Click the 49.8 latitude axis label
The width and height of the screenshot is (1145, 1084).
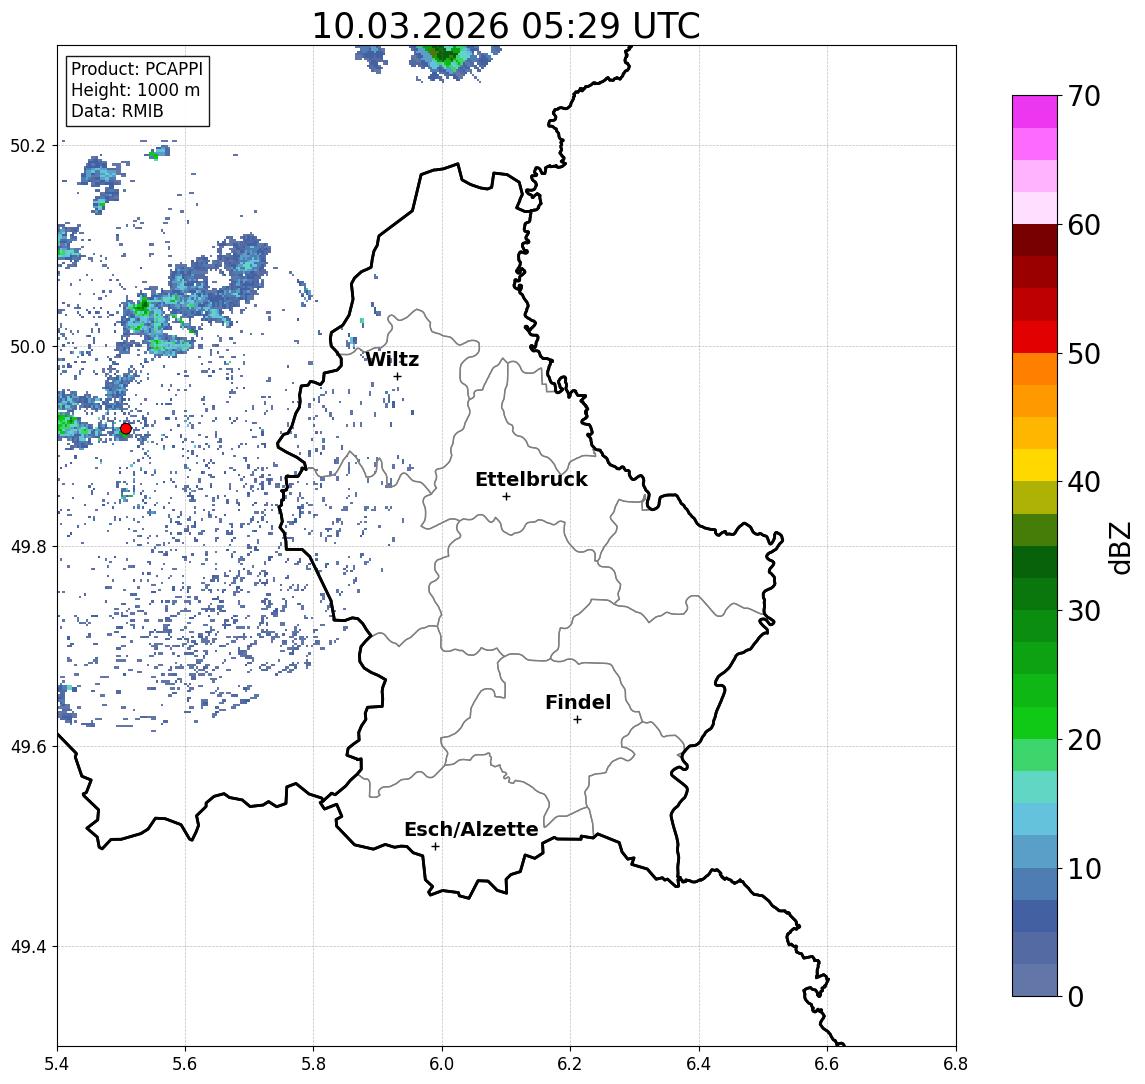click(x=28, y=546)
